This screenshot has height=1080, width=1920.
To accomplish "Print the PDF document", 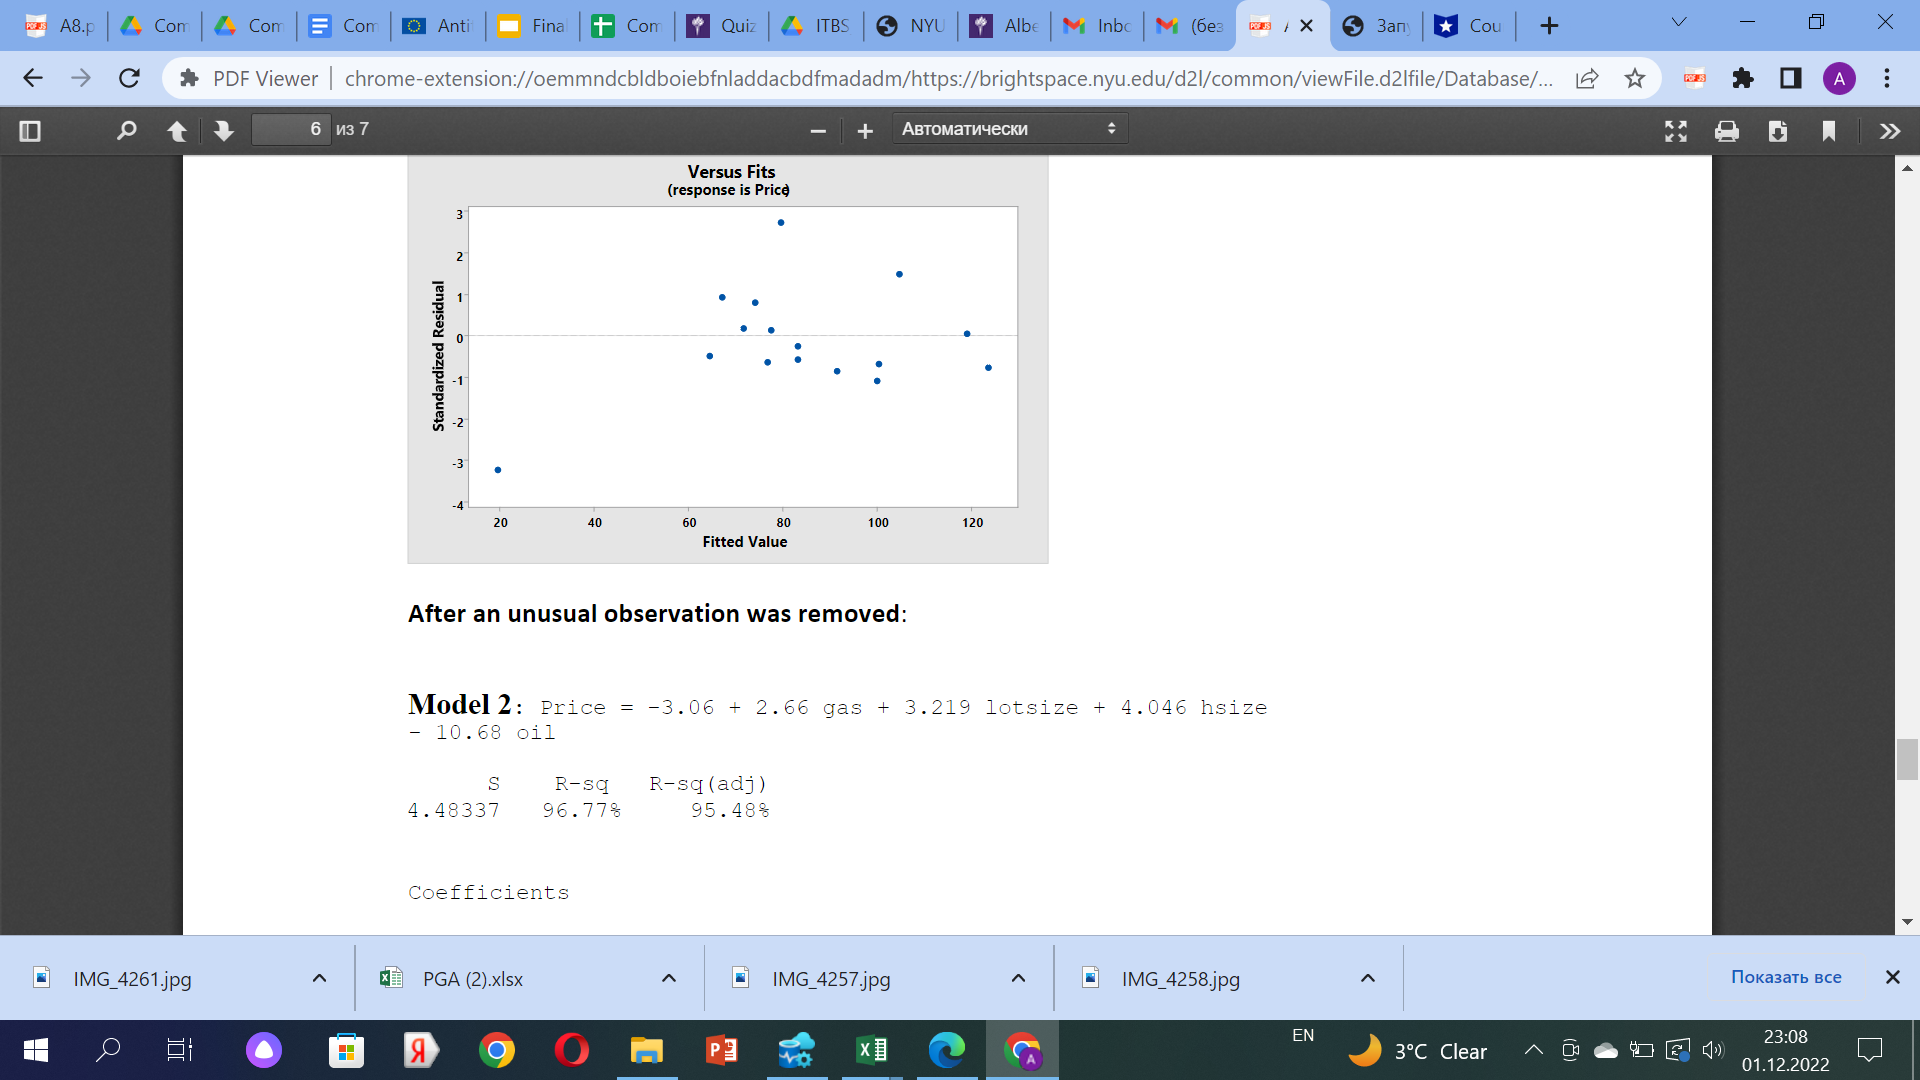I will (1727, 131).
